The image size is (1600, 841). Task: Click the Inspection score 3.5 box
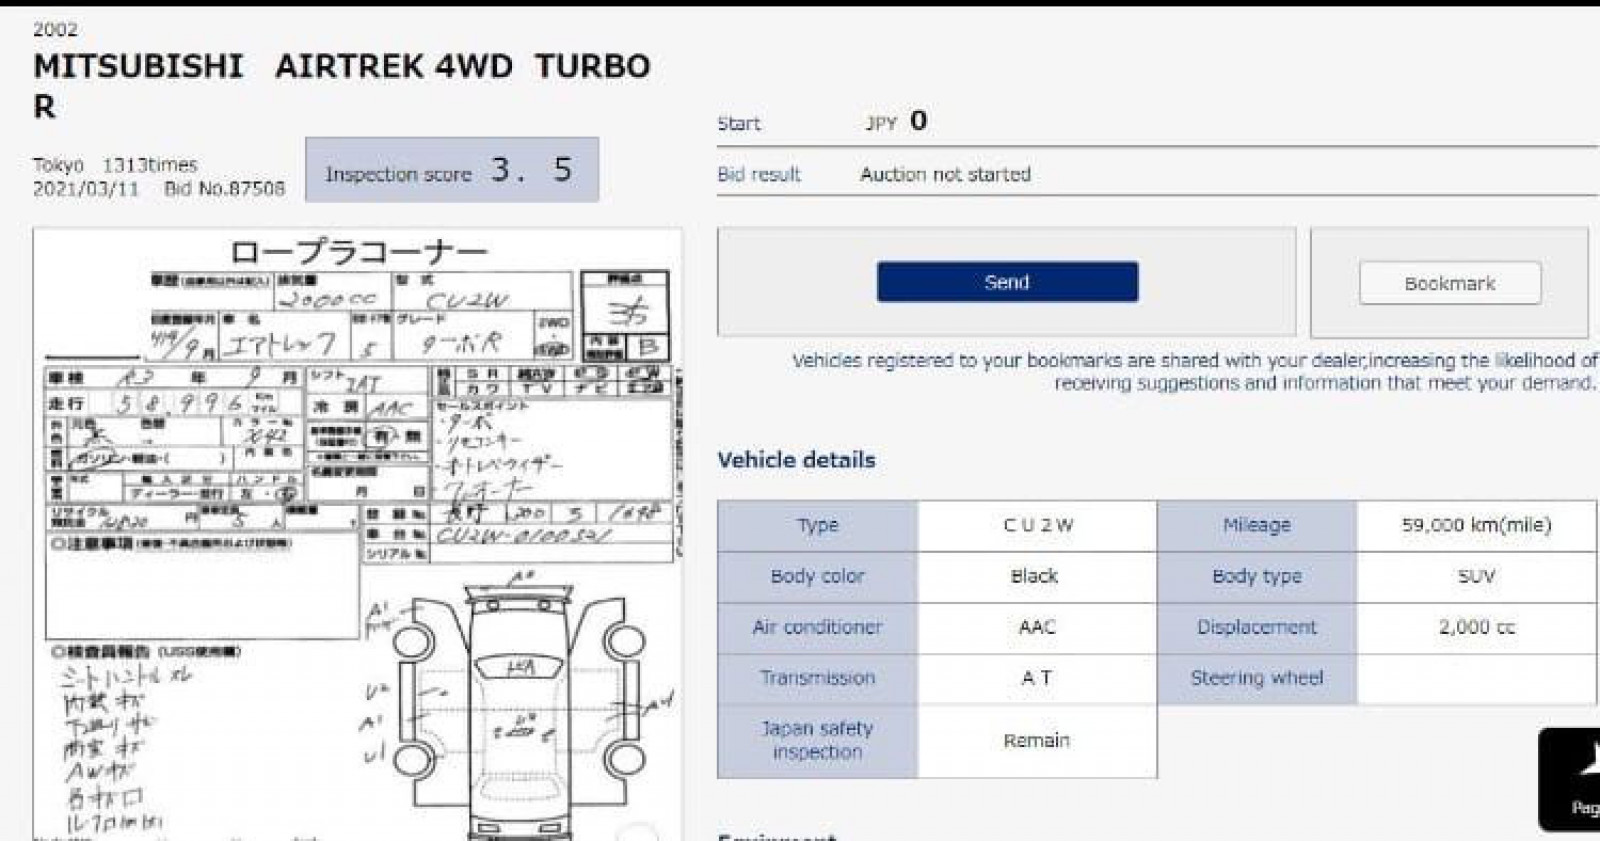[x=452, y=170]
